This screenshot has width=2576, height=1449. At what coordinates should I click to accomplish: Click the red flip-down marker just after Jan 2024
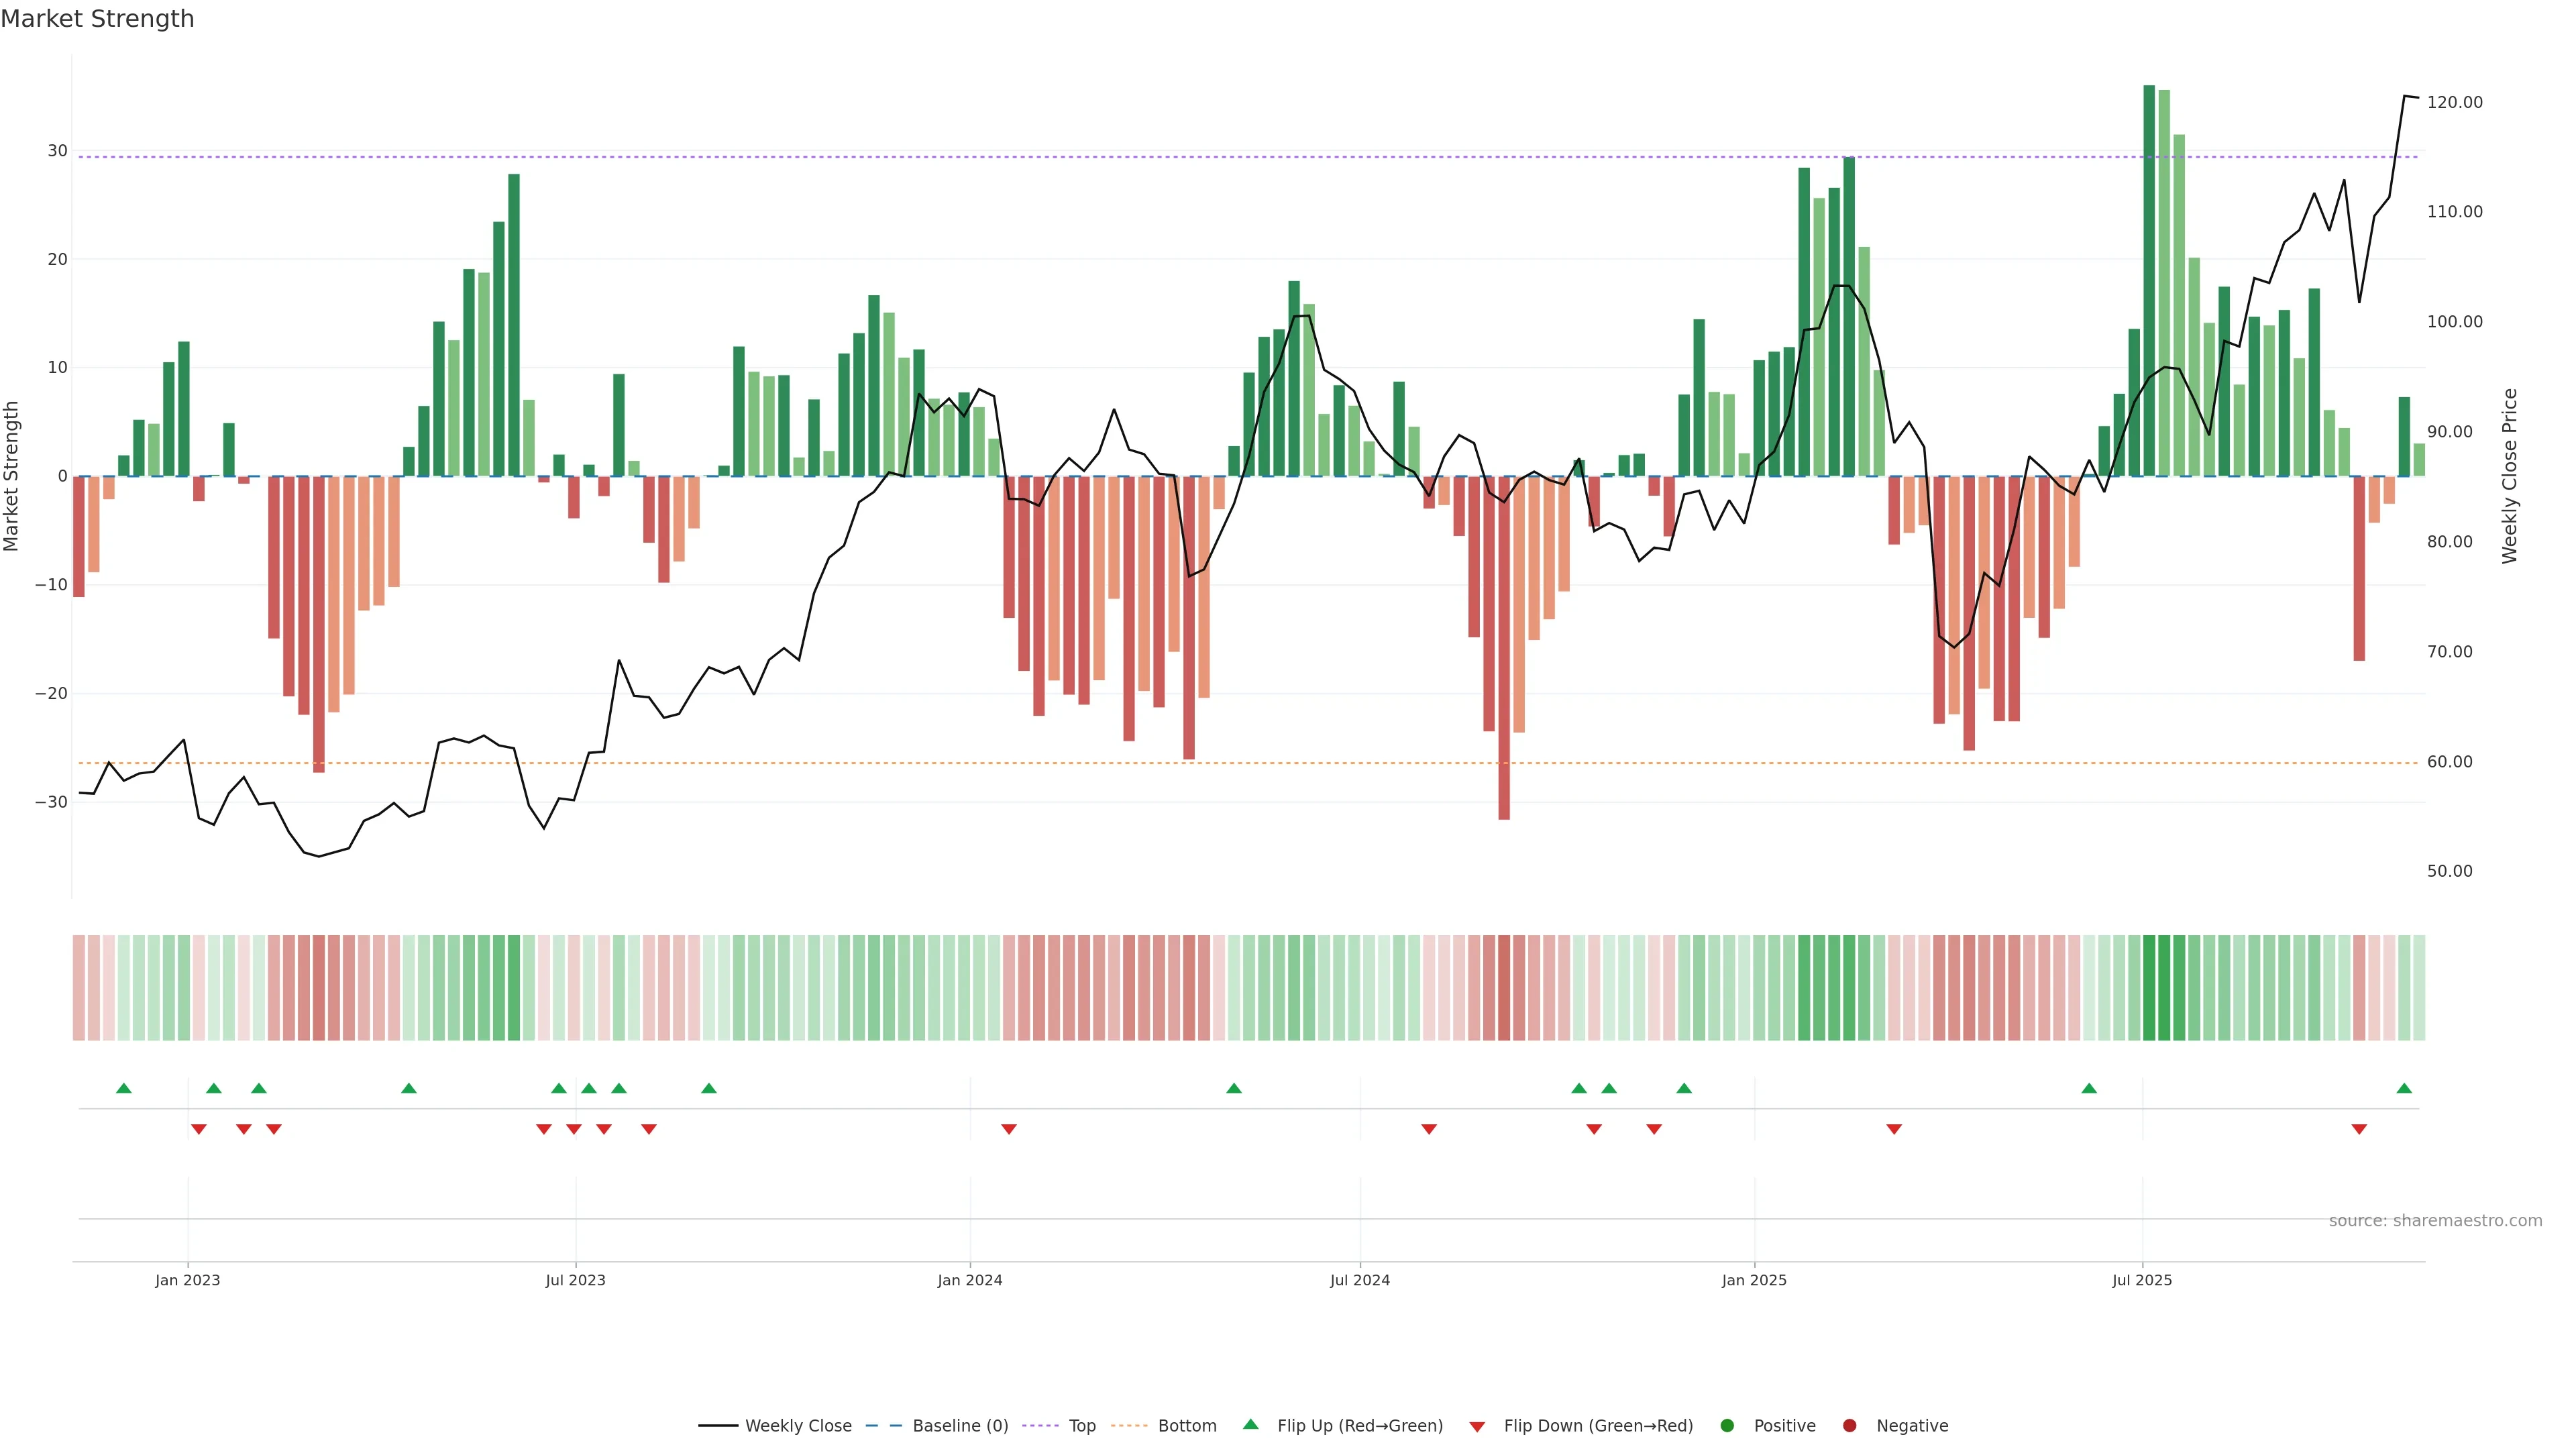[1009, 1129]
